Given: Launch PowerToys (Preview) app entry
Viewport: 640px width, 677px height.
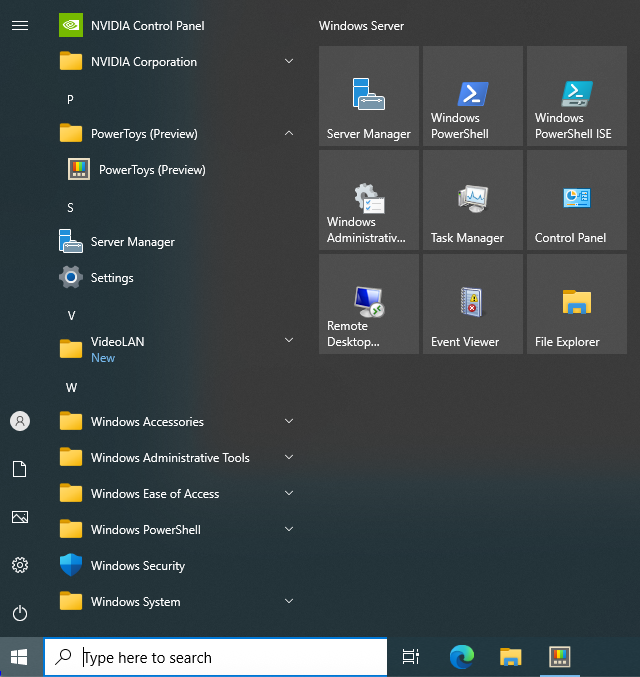Looking at the screenshot, I should coord(177,170).
